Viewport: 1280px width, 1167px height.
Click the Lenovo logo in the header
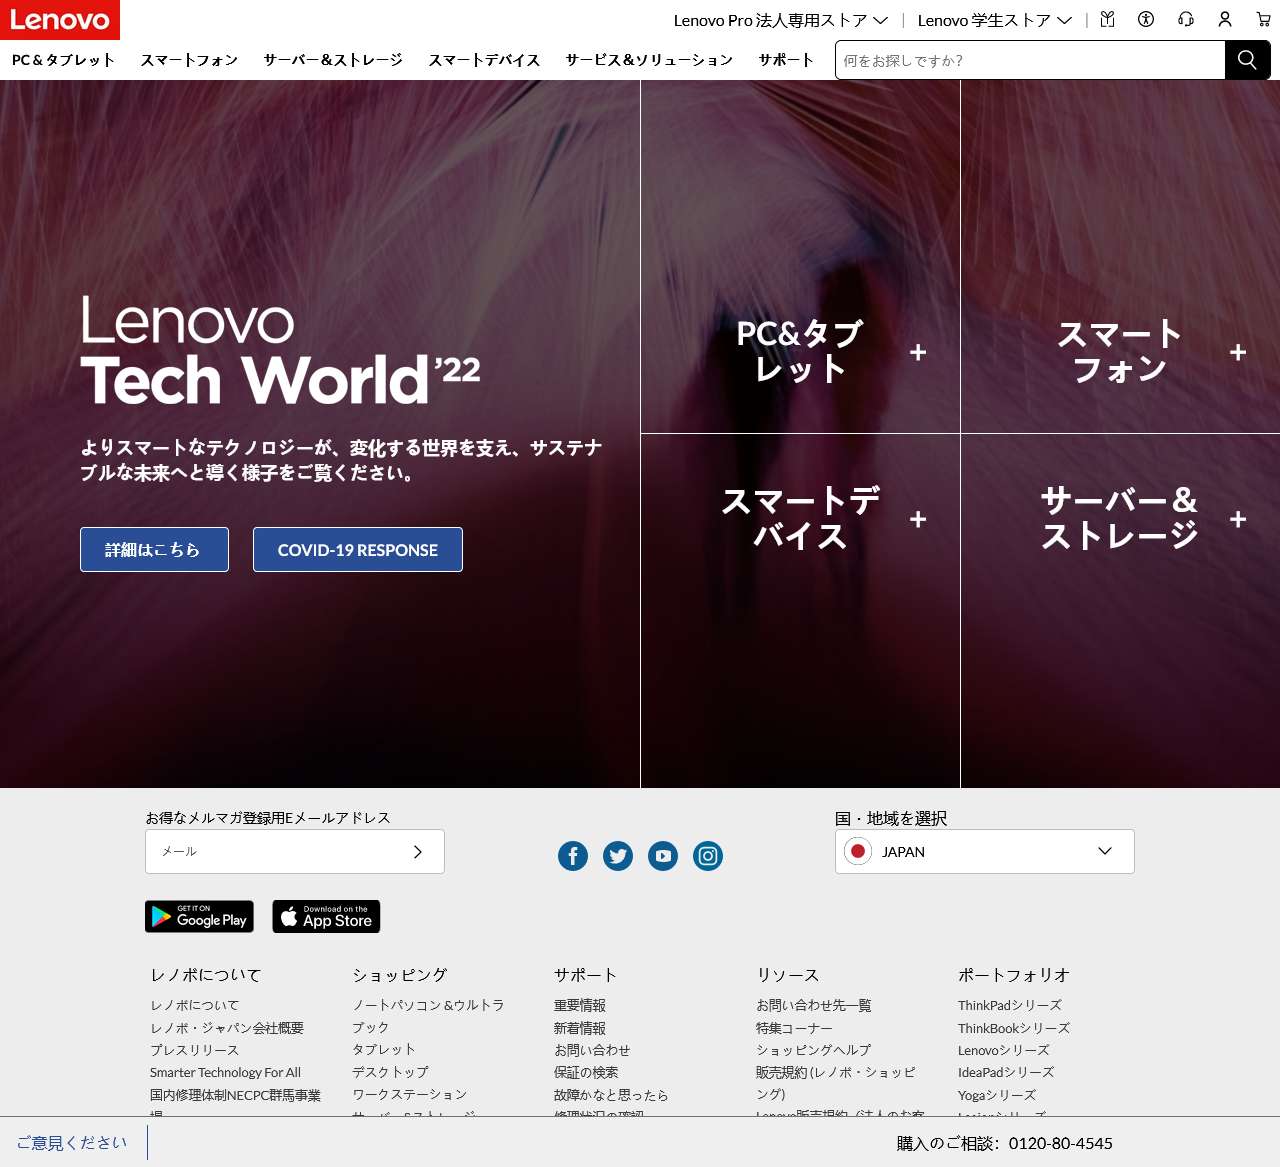[x=60, y=20]
